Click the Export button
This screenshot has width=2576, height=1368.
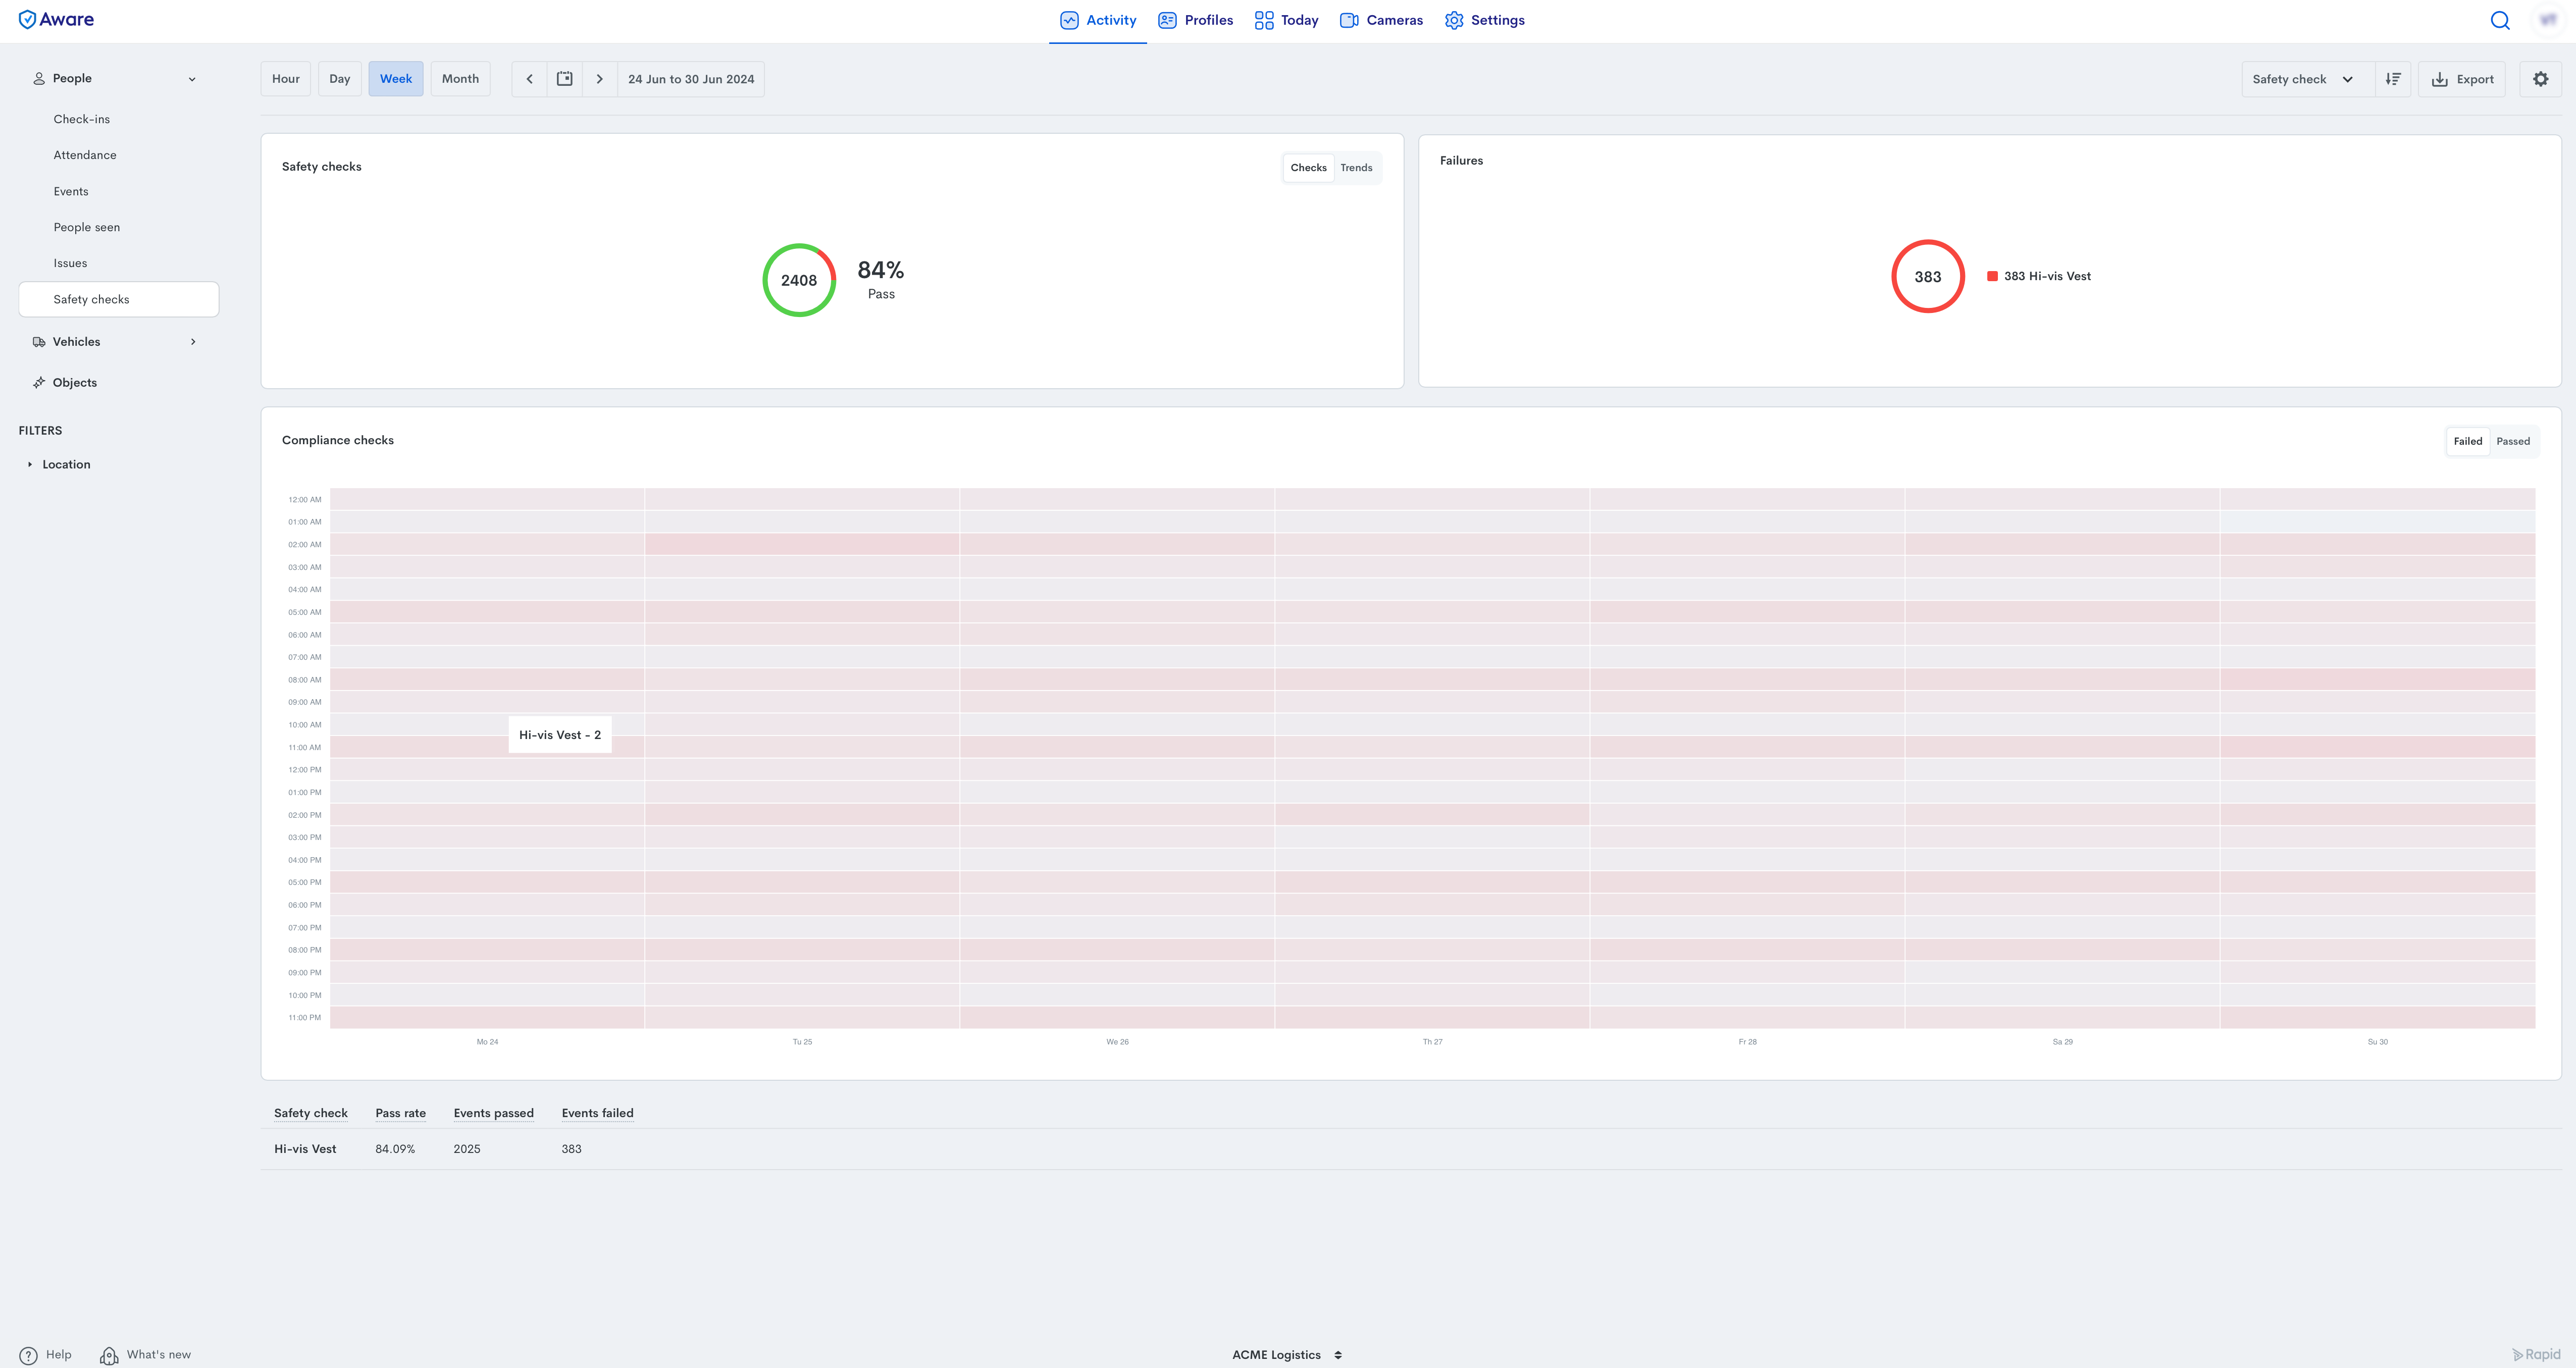pos(2462,79)
